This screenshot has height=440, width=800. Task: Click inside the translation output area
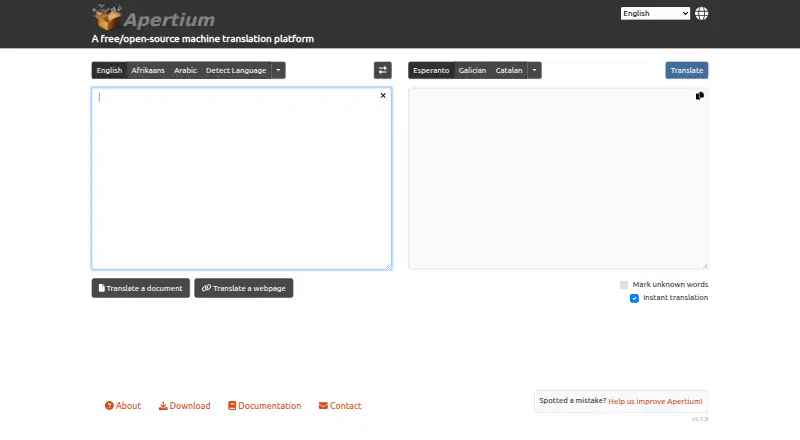point(558,179)
